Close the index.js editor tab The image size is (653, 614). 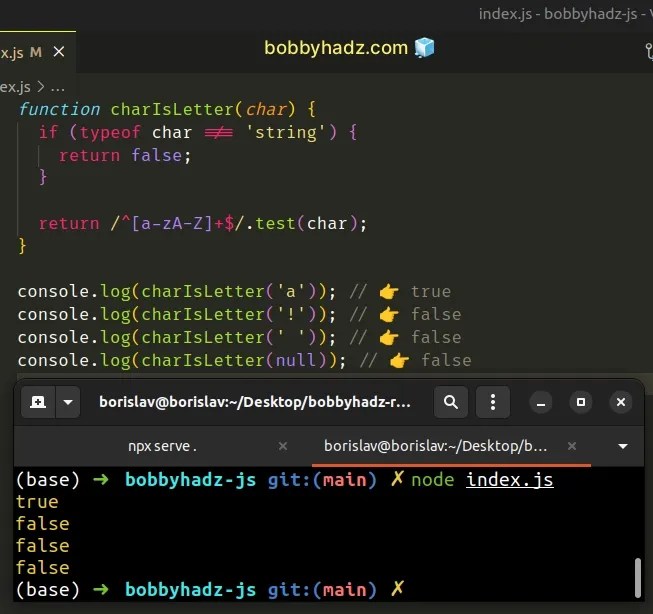(59, 52)
